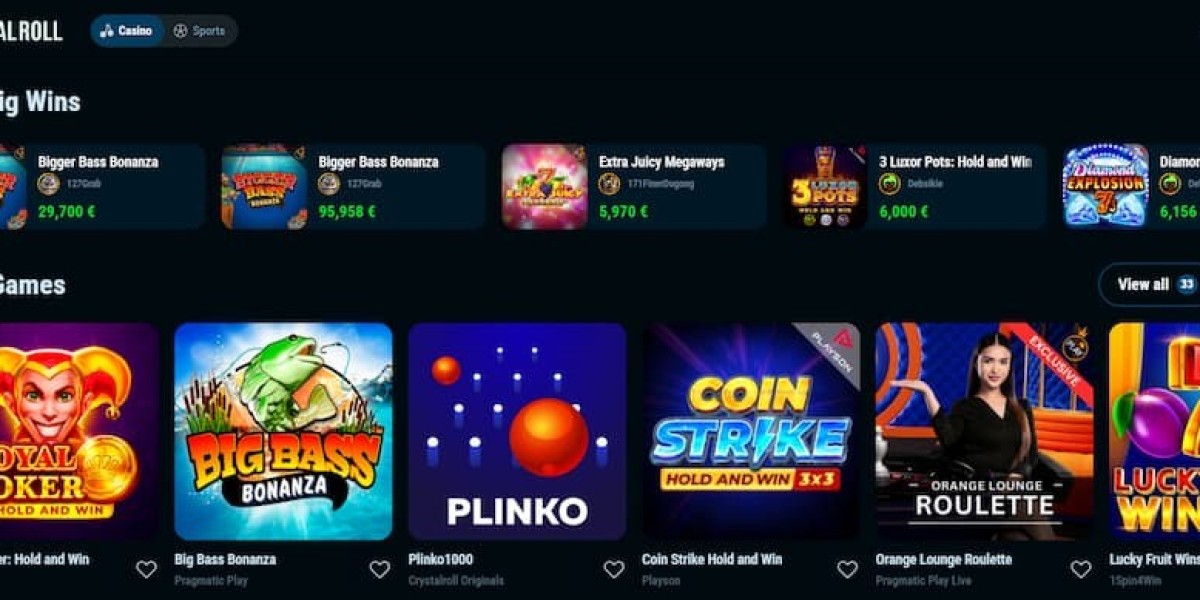Switch to the Sports tab

(x=199, y=31)
